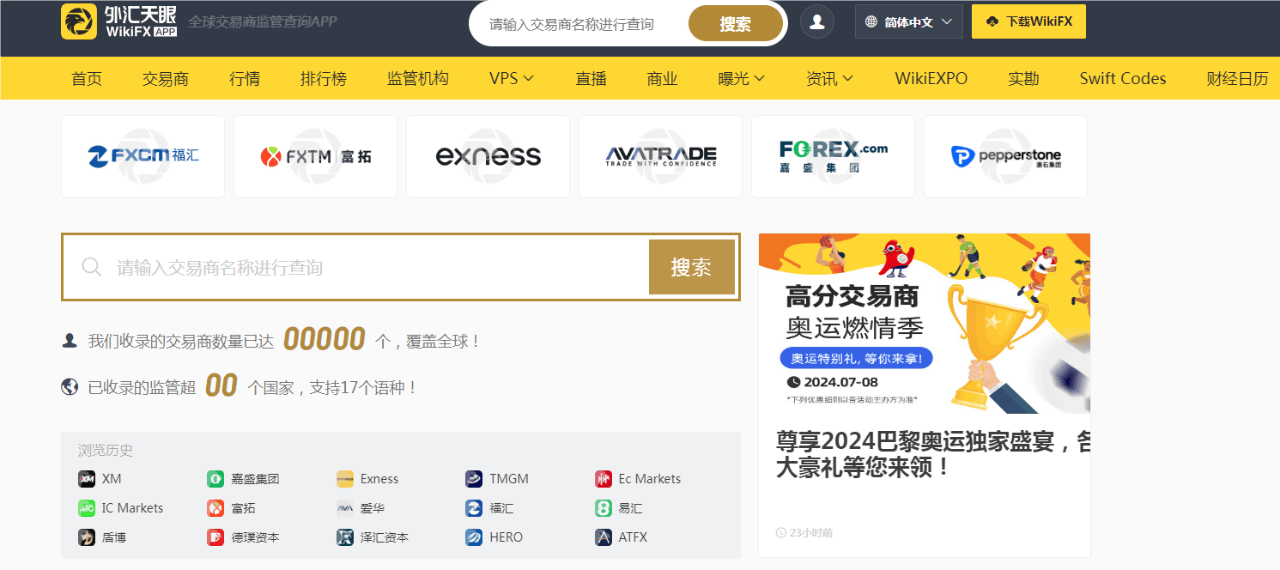Open the FOREX.com 嘉盛集团 logo card
This screenshot has width=1280, height=570.
833,156
